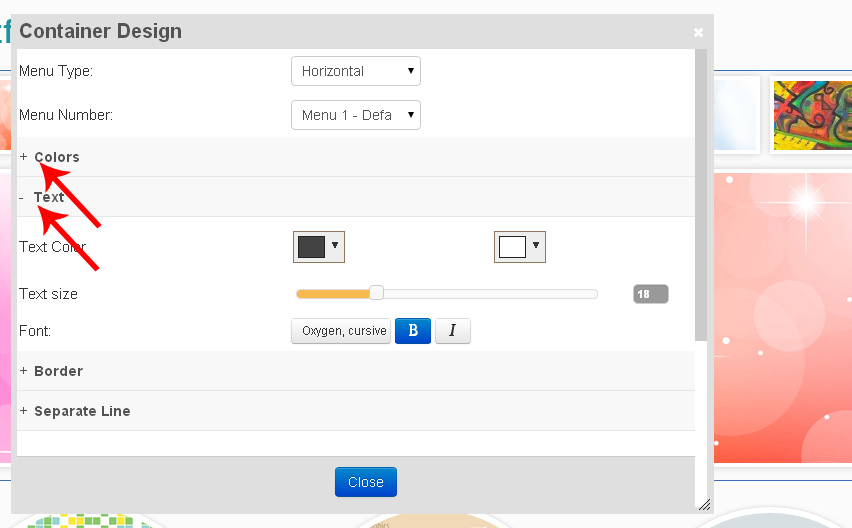
Task: Toggle Italic text formatting
Action: tap(453, 331)
